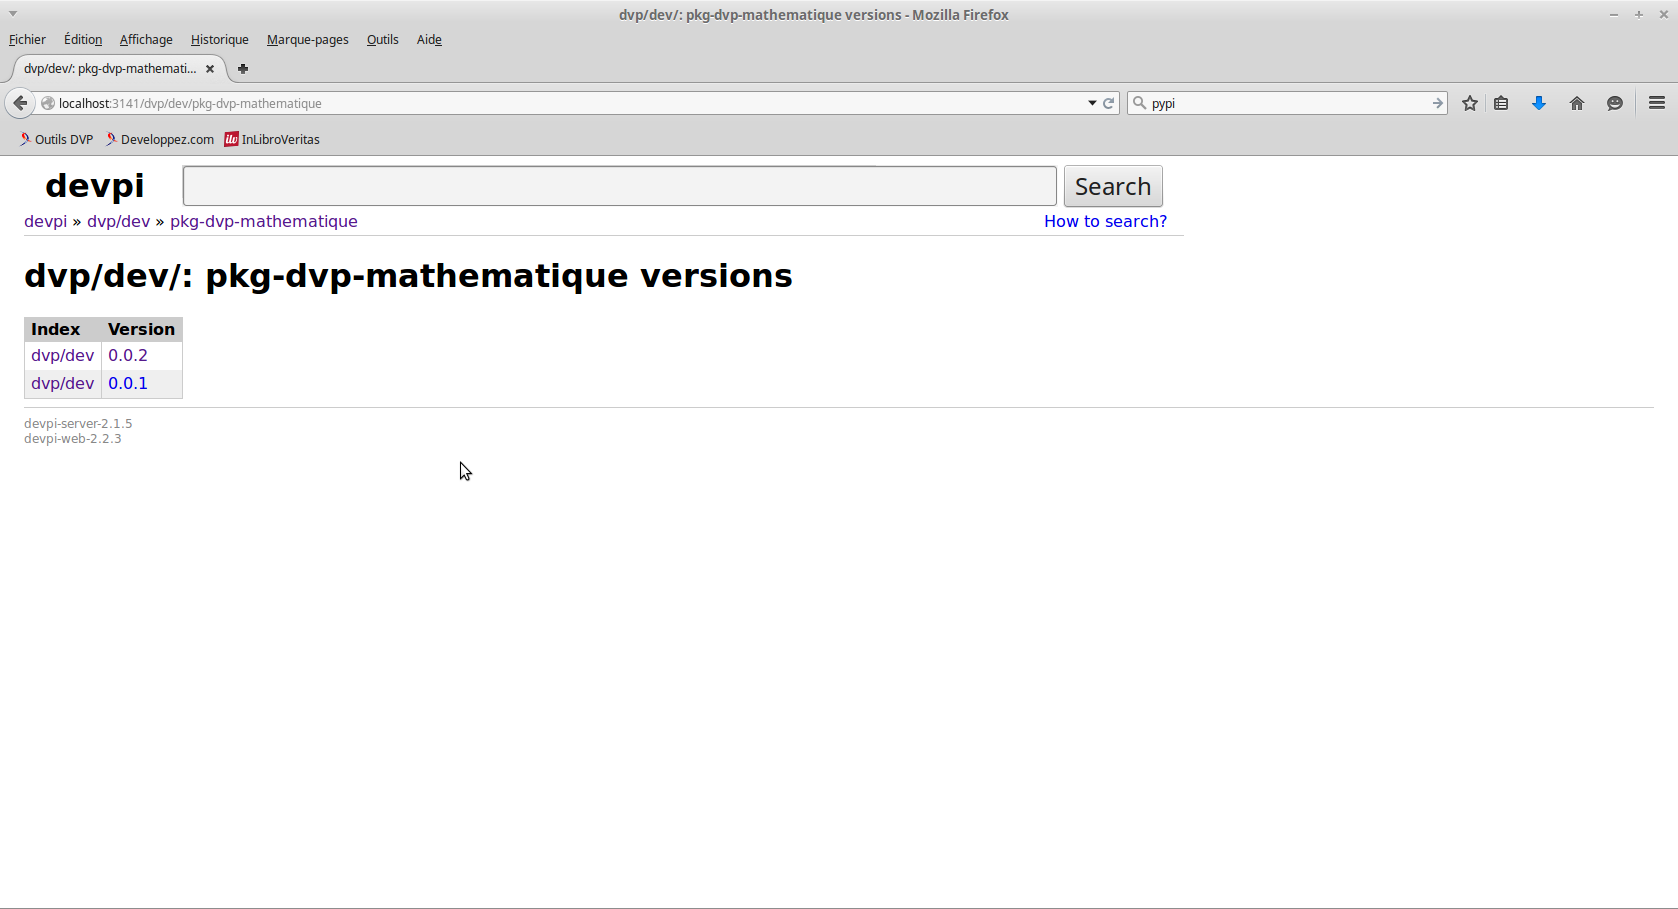The width and height of the screenshot is (1678, 909).
Task: Reload the page with the refresh icon
Action: coord(1109,103)
